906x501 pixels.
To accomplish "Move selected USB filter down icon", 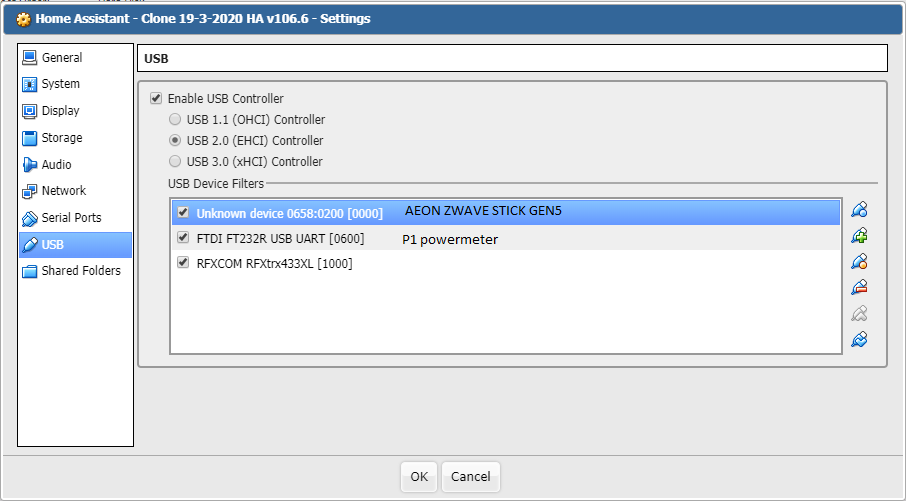I will (x=859, y=339).
